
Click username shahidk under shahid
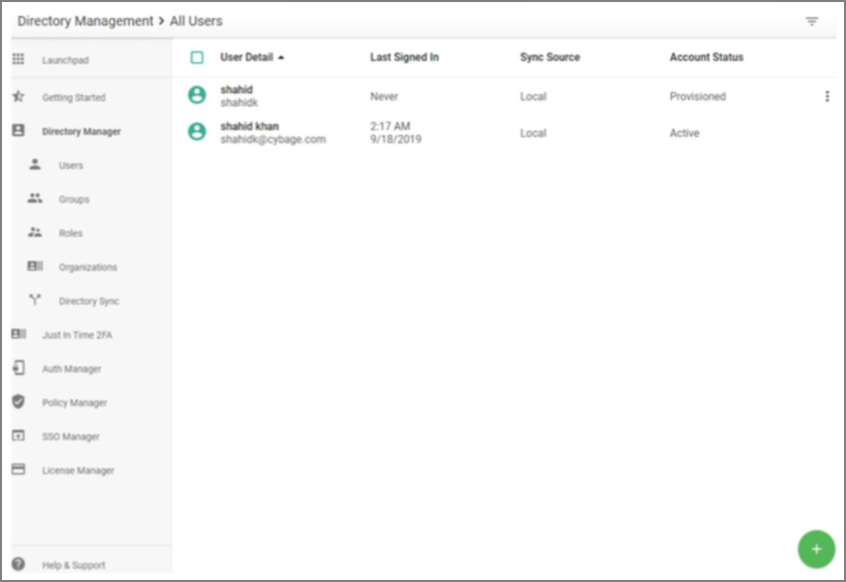click(239, 102)
